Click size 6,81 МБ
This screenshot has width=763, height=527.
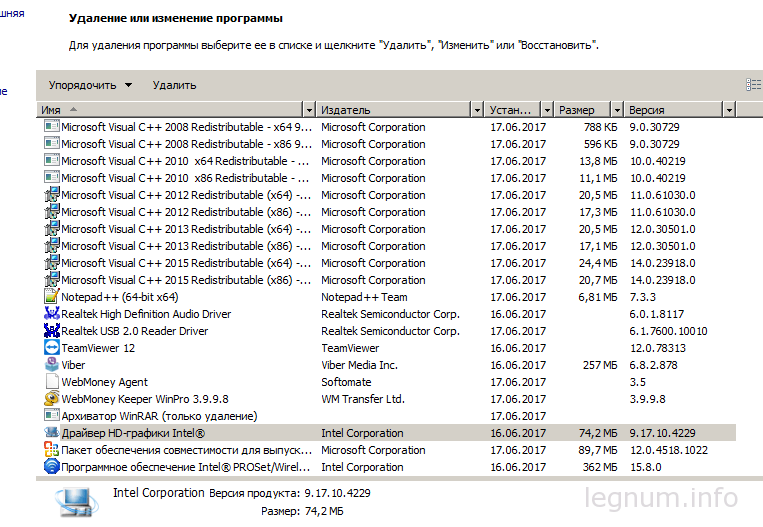coord(598,297)
